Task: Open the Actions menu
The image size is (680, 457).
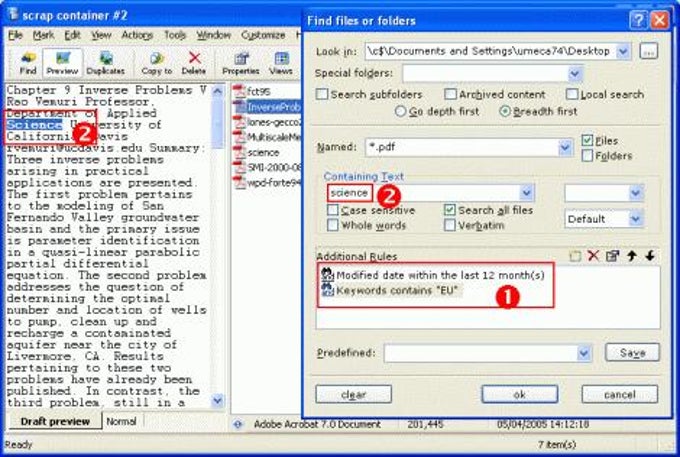Action: tap(137, 35)
